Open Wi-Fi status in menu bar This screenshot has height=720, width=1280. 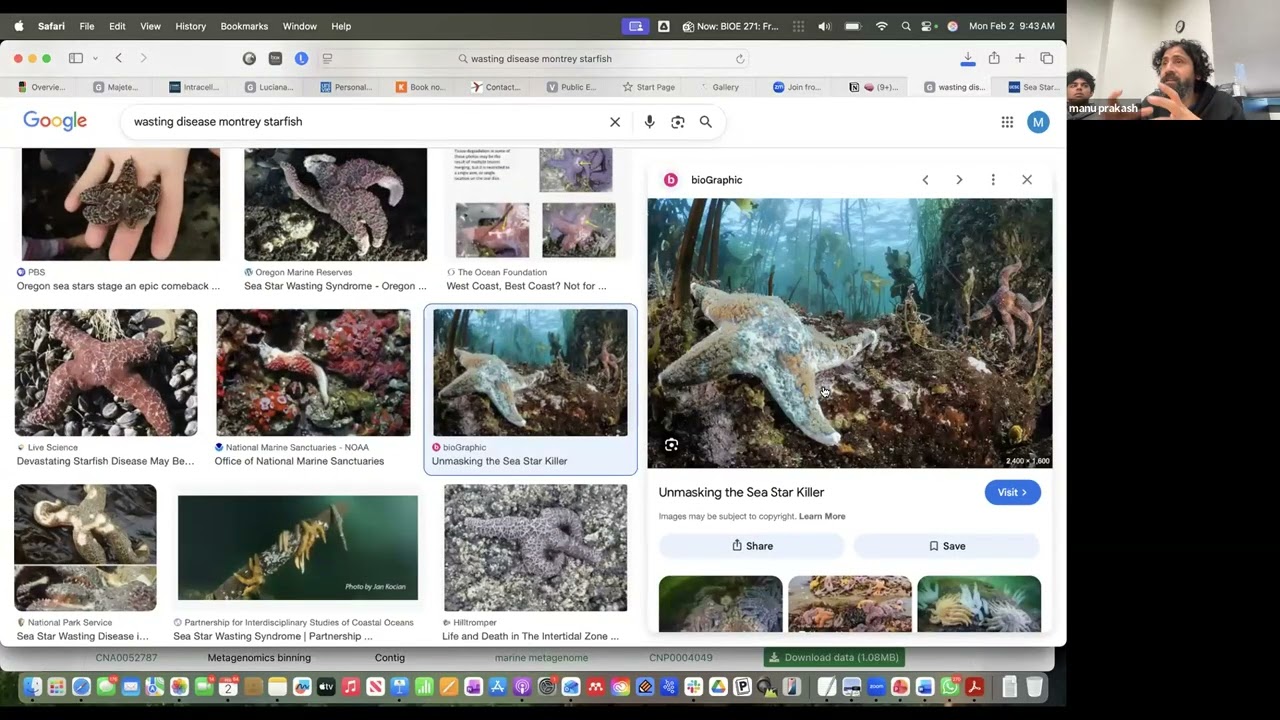click(881, 26)
